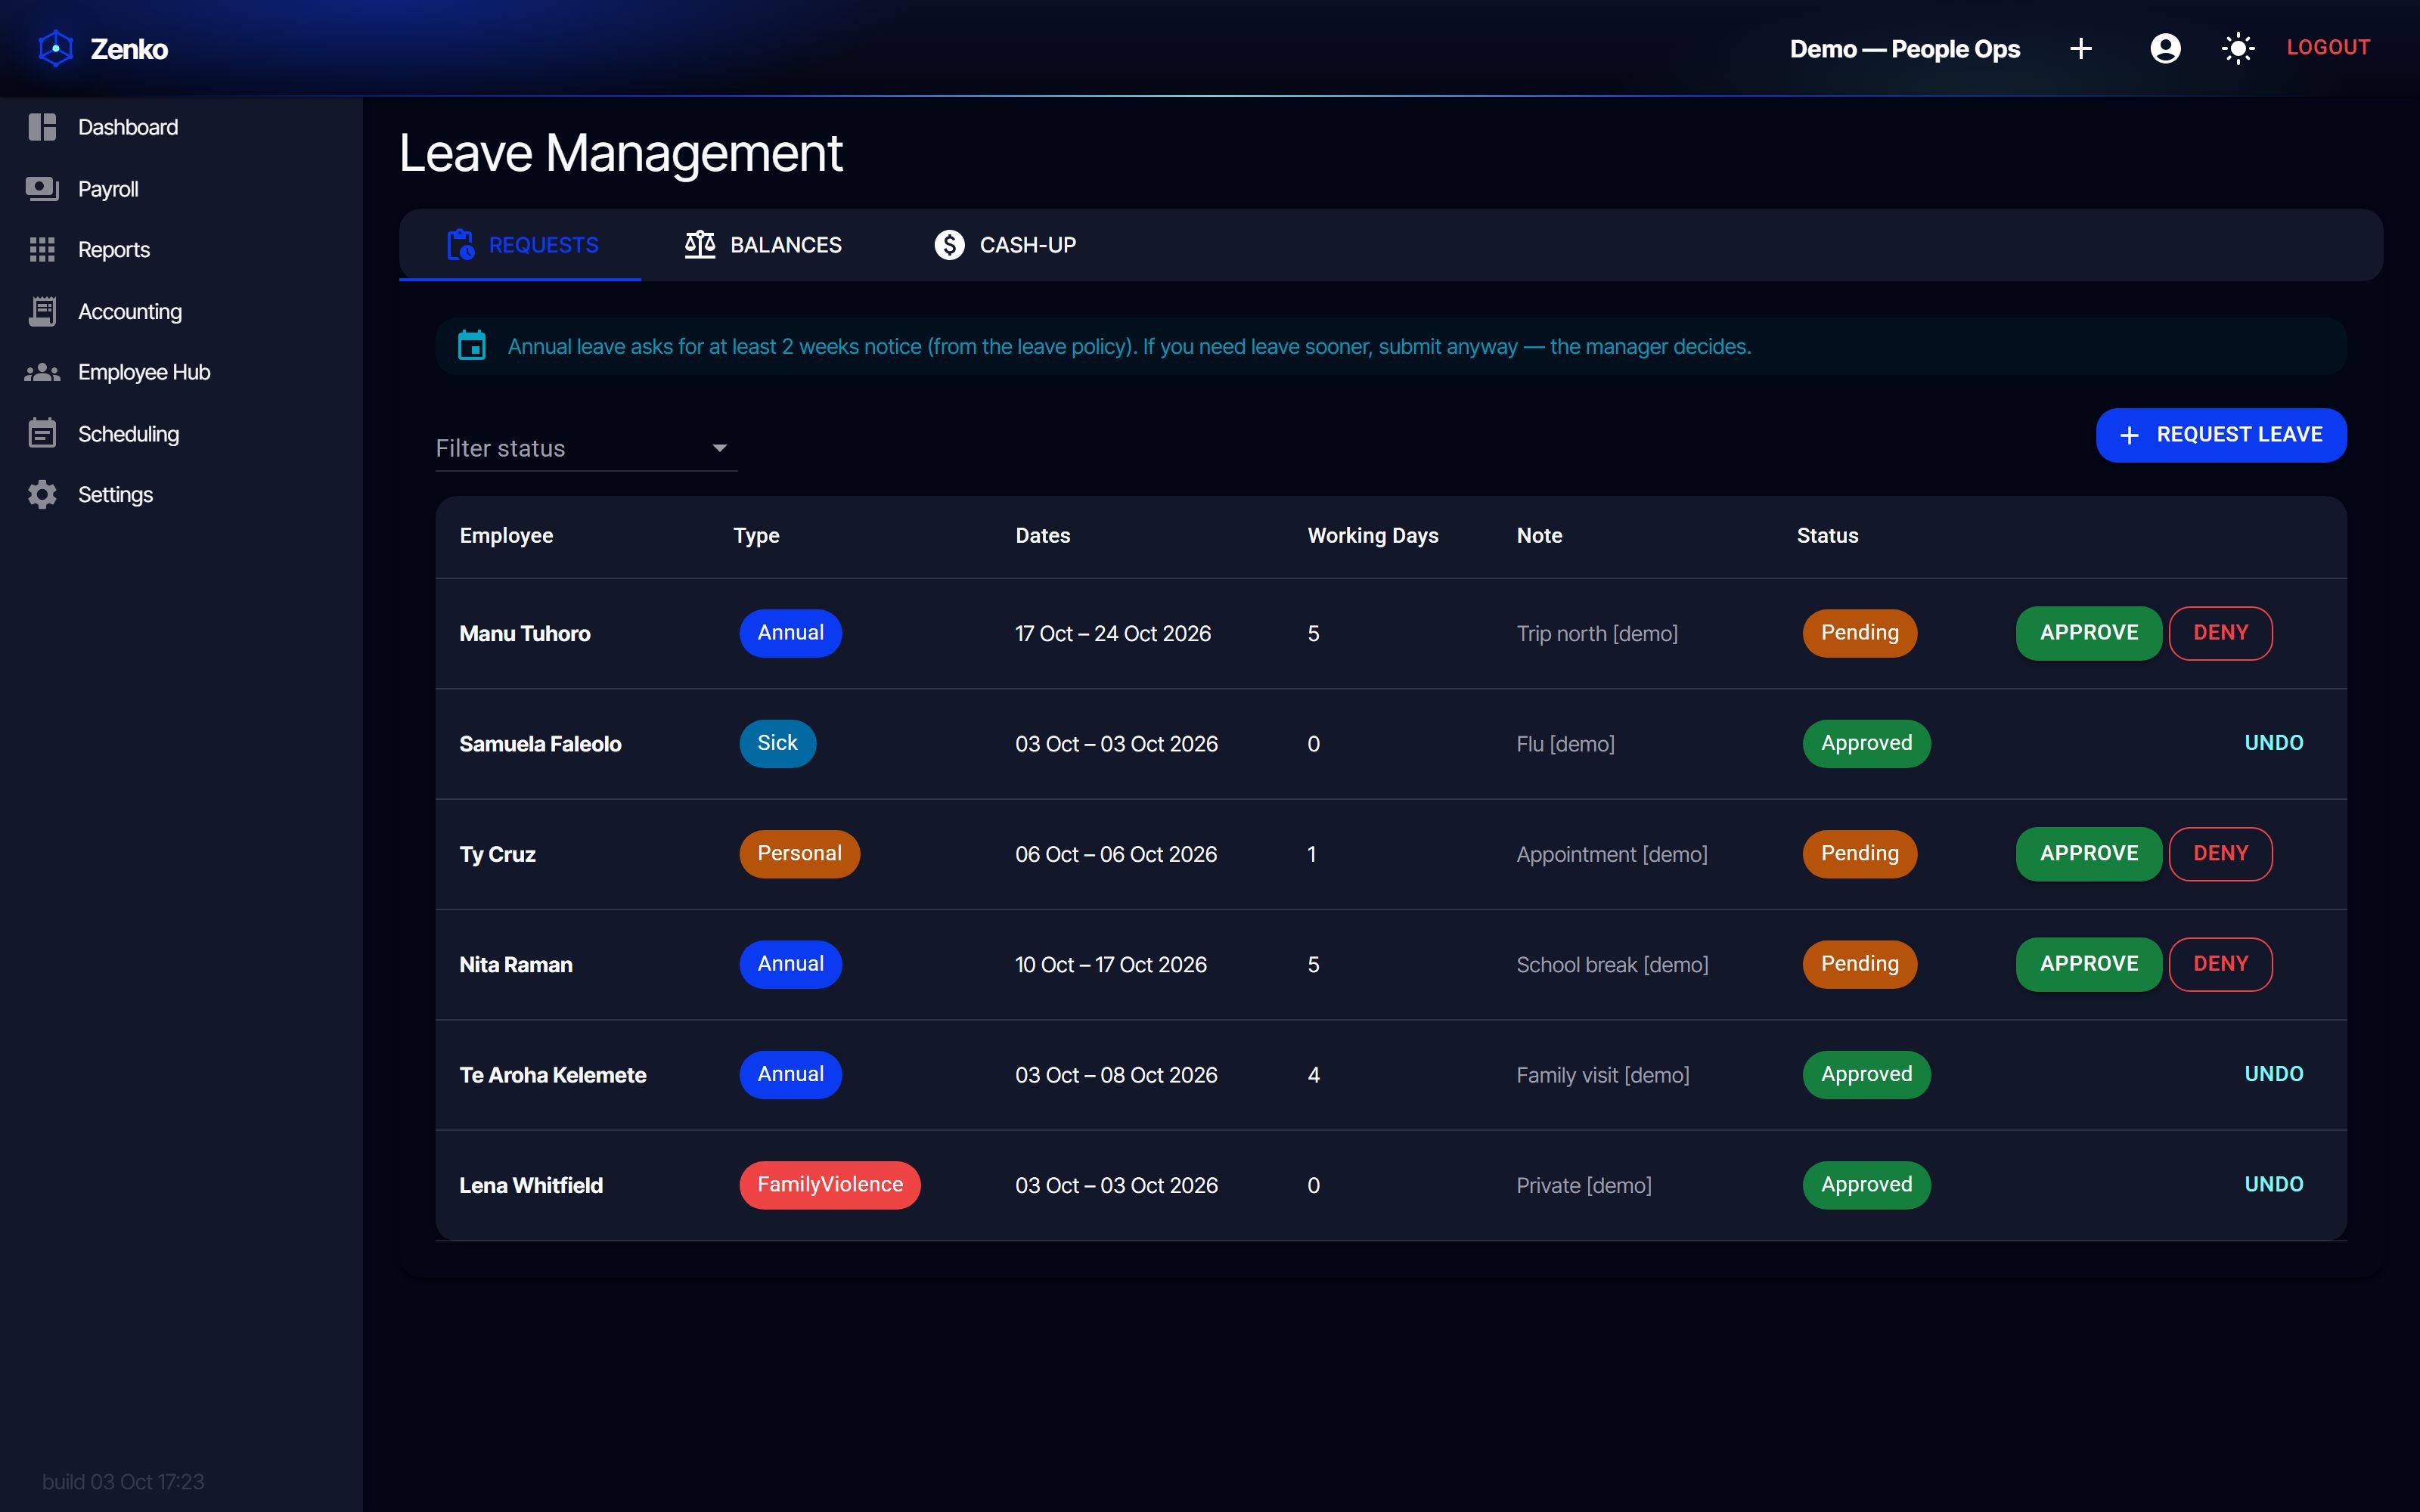2420x1512 pixels.
Task: Approve Ty Cruz's leave request
Action: tap(2088, 854)
